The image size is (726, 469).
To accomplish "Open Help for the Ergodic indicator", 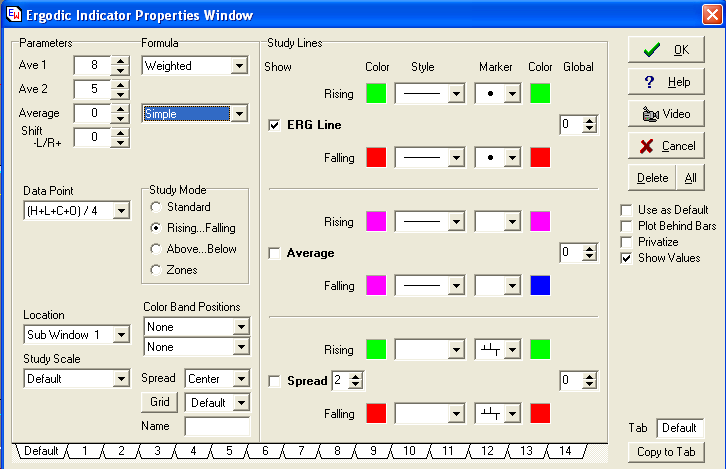I will click(666, 82).
